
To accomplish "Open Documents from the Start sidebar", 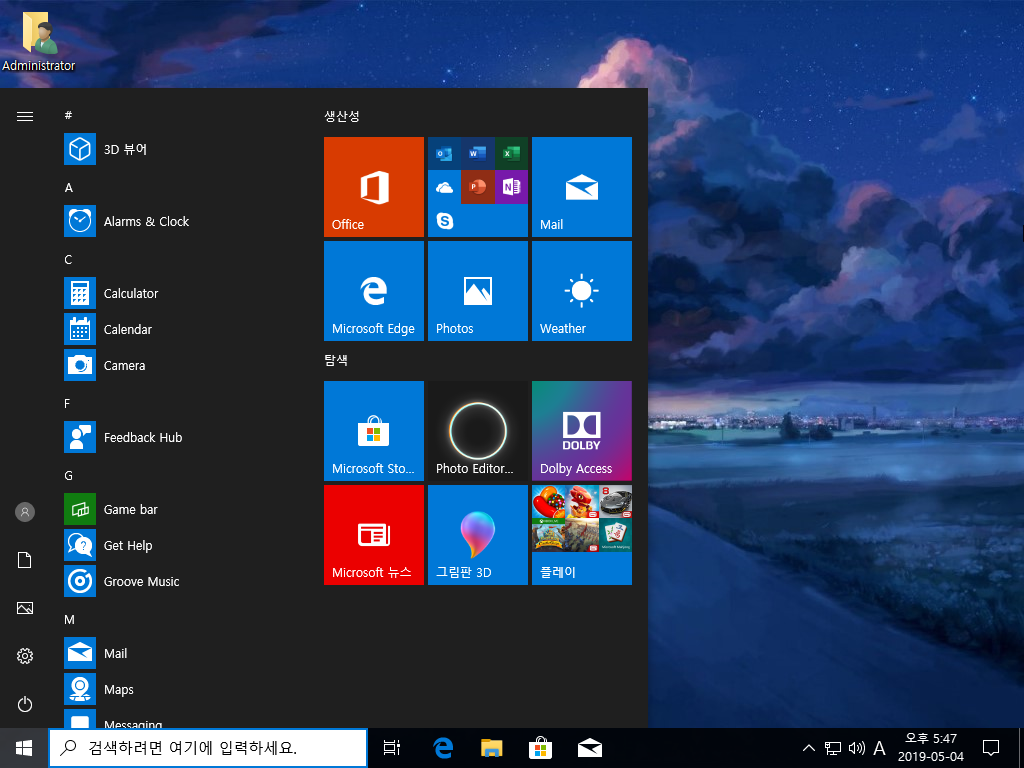I will [x=25, y=560].
